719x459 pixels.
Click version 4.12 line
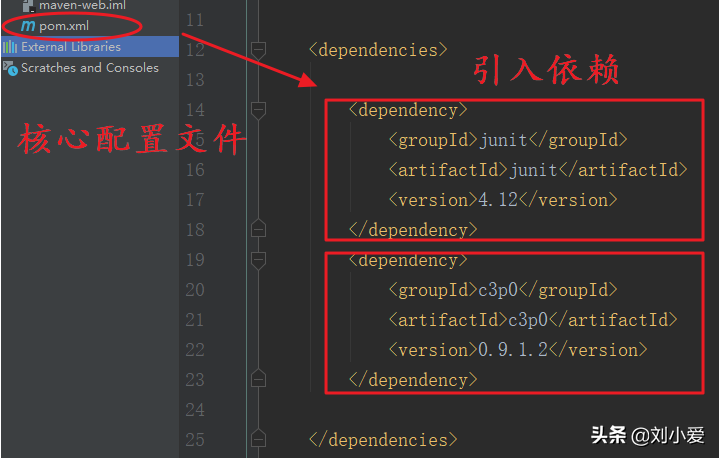[503, 200]
